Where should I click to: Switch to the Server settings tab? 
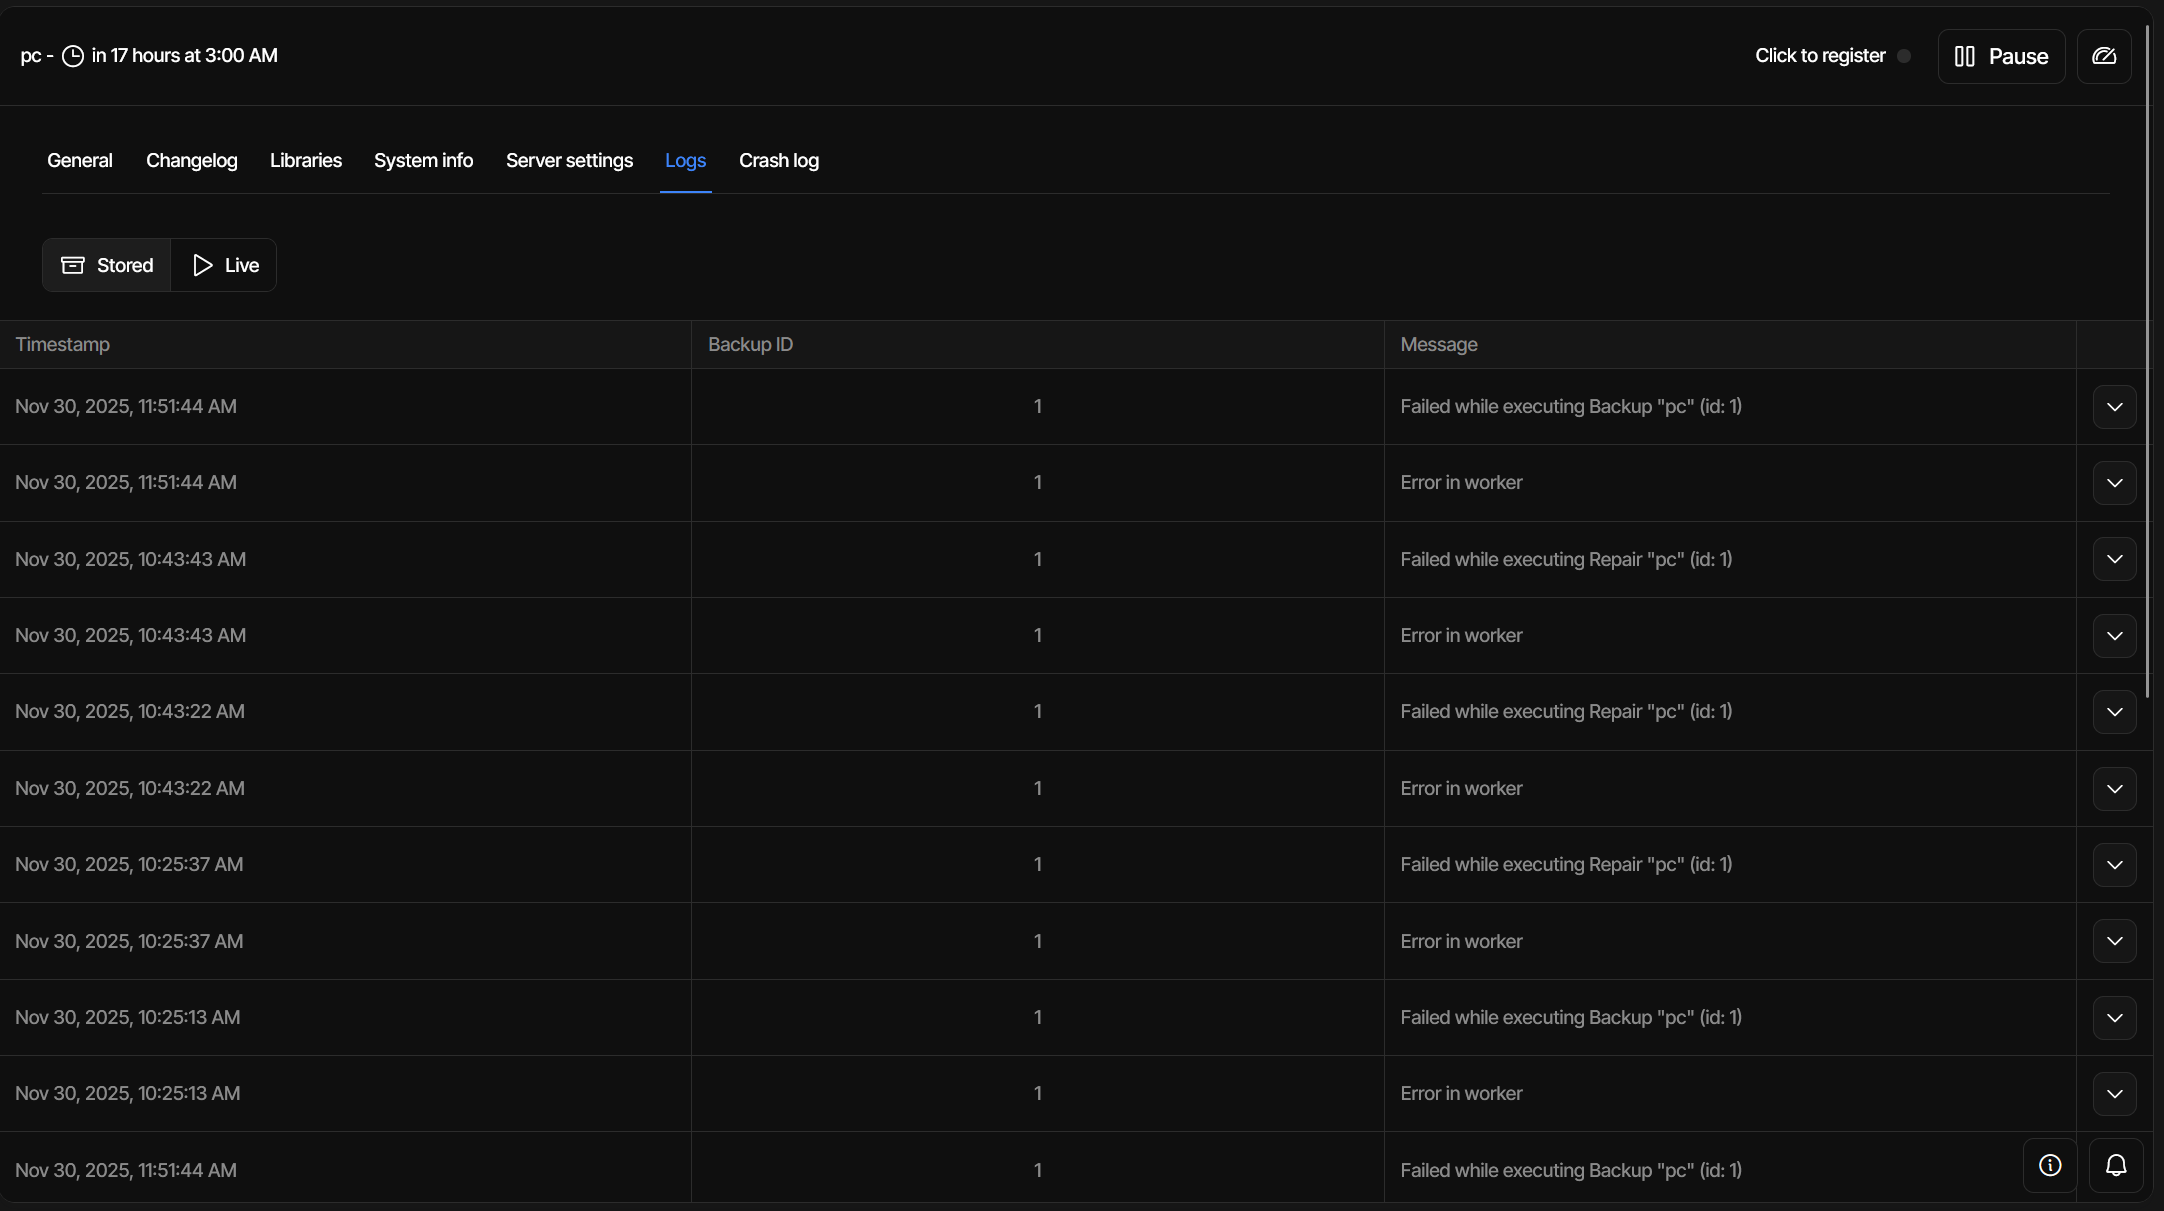569,160
